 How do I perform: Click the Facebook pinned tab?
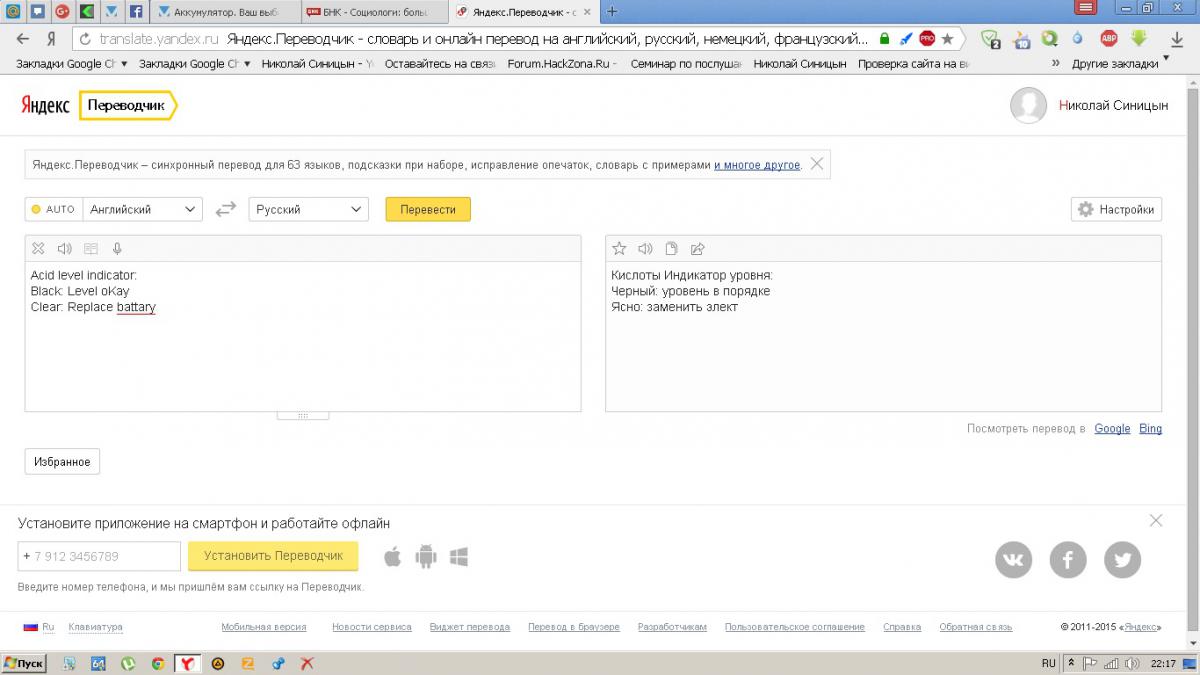136,11
